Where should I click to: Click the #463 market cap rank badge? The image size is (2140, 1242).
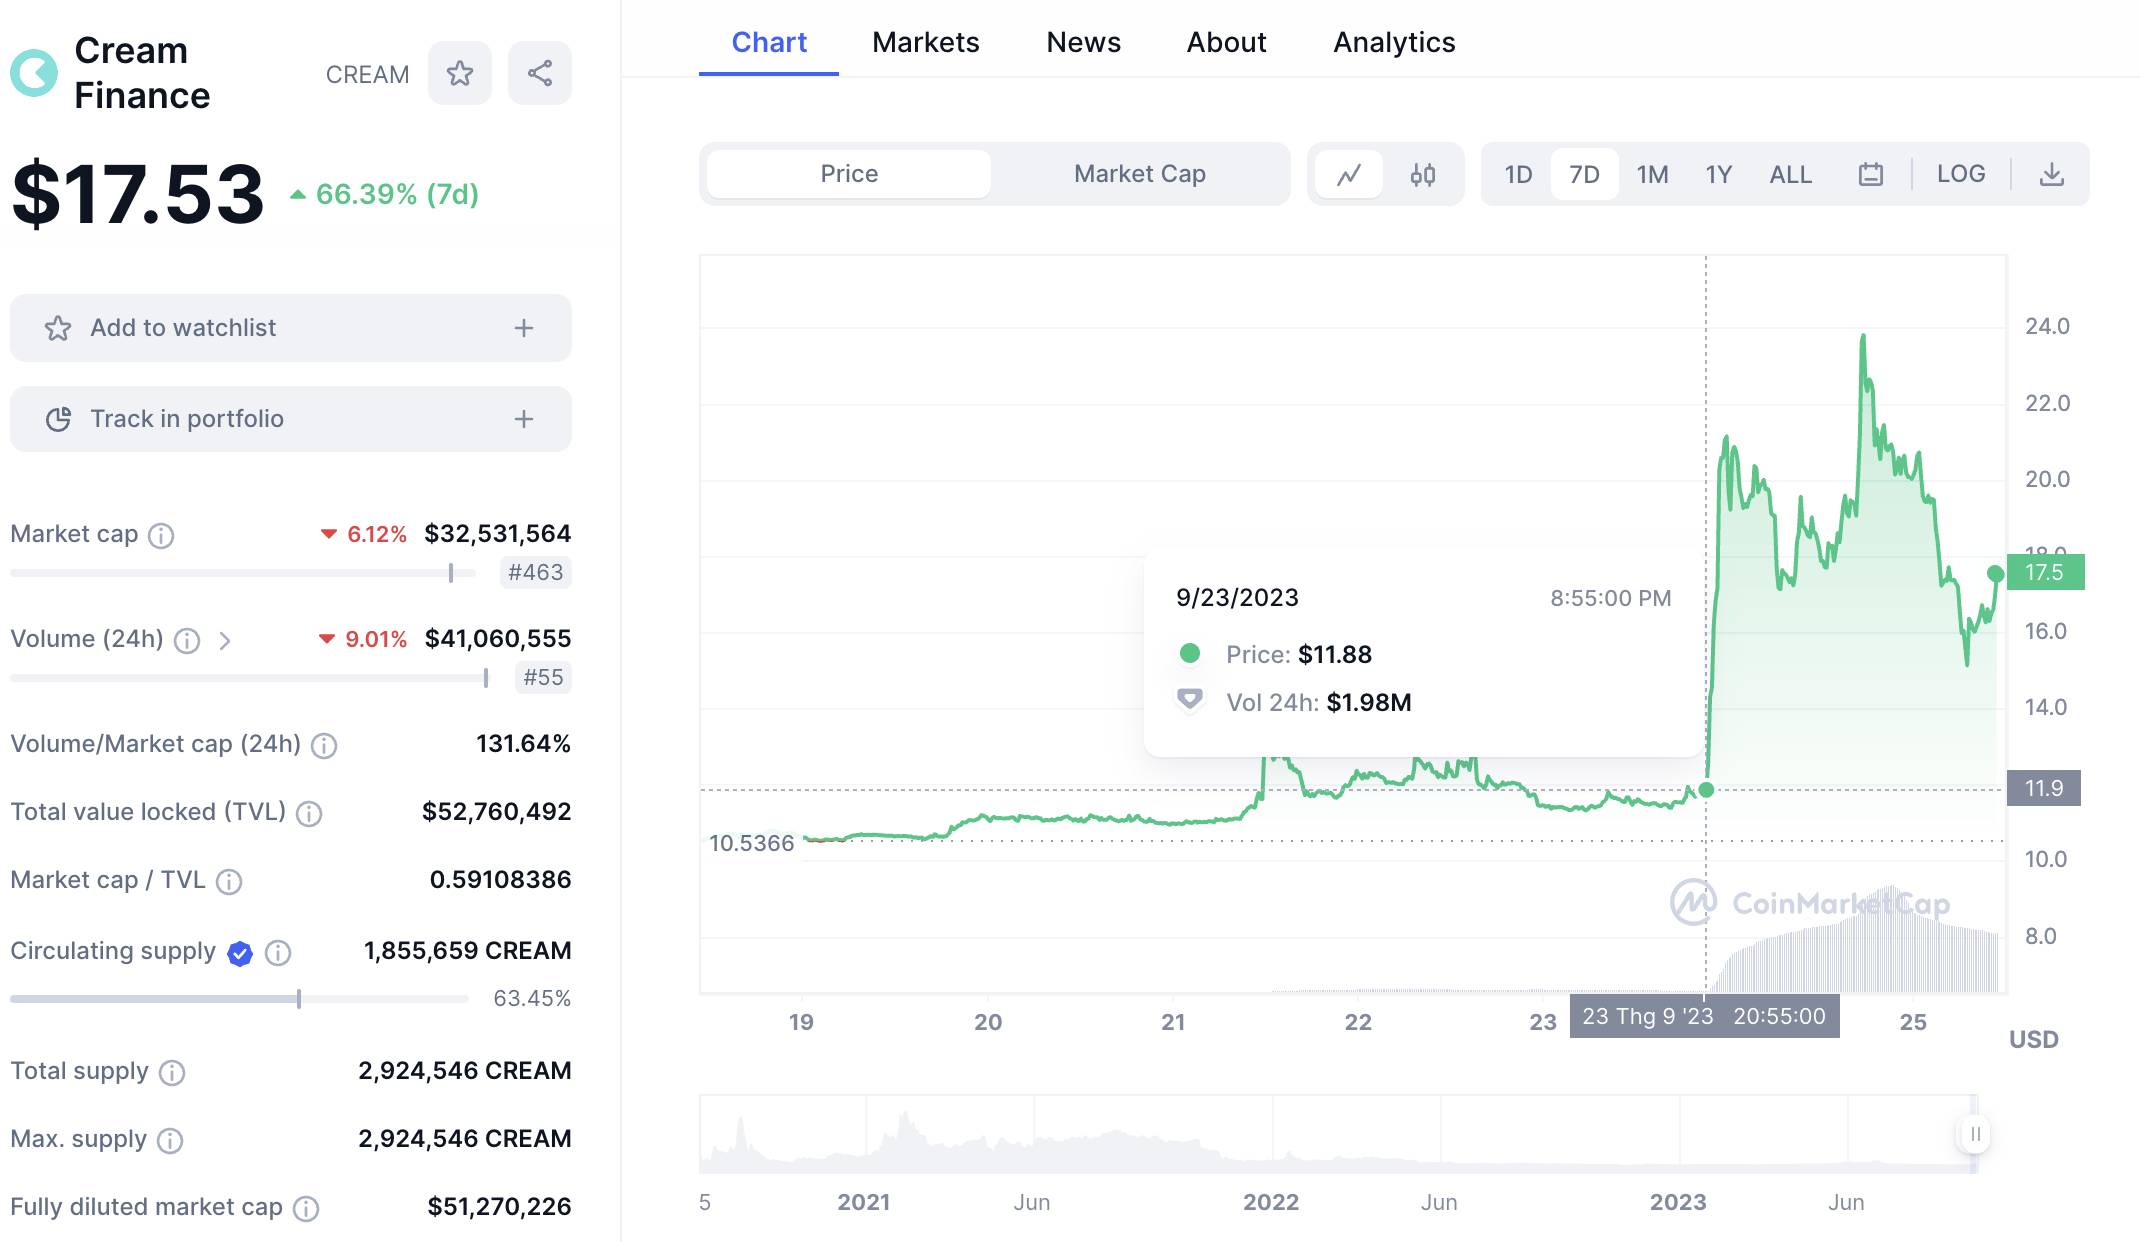[x=536, y=572]
